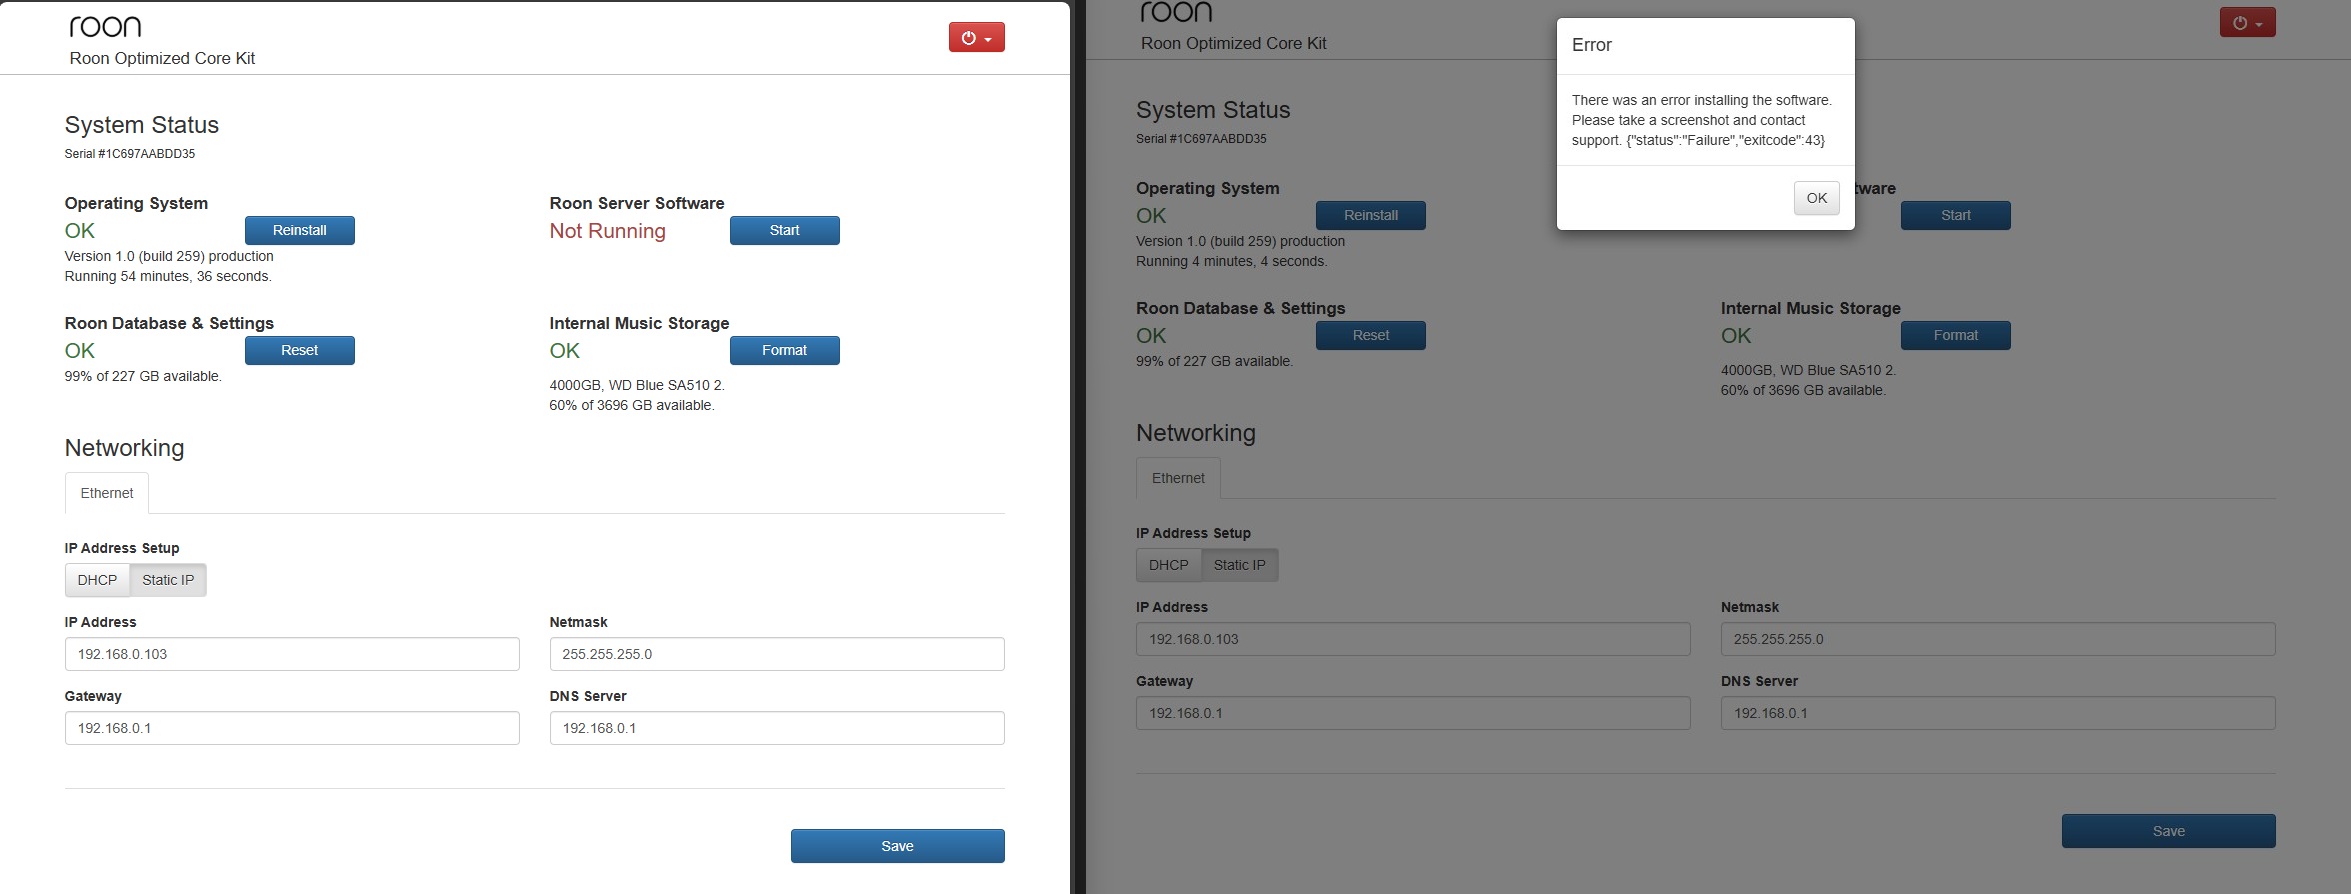2351x894 pixels.
Task: Click Save button in left window
Action: 898,846
